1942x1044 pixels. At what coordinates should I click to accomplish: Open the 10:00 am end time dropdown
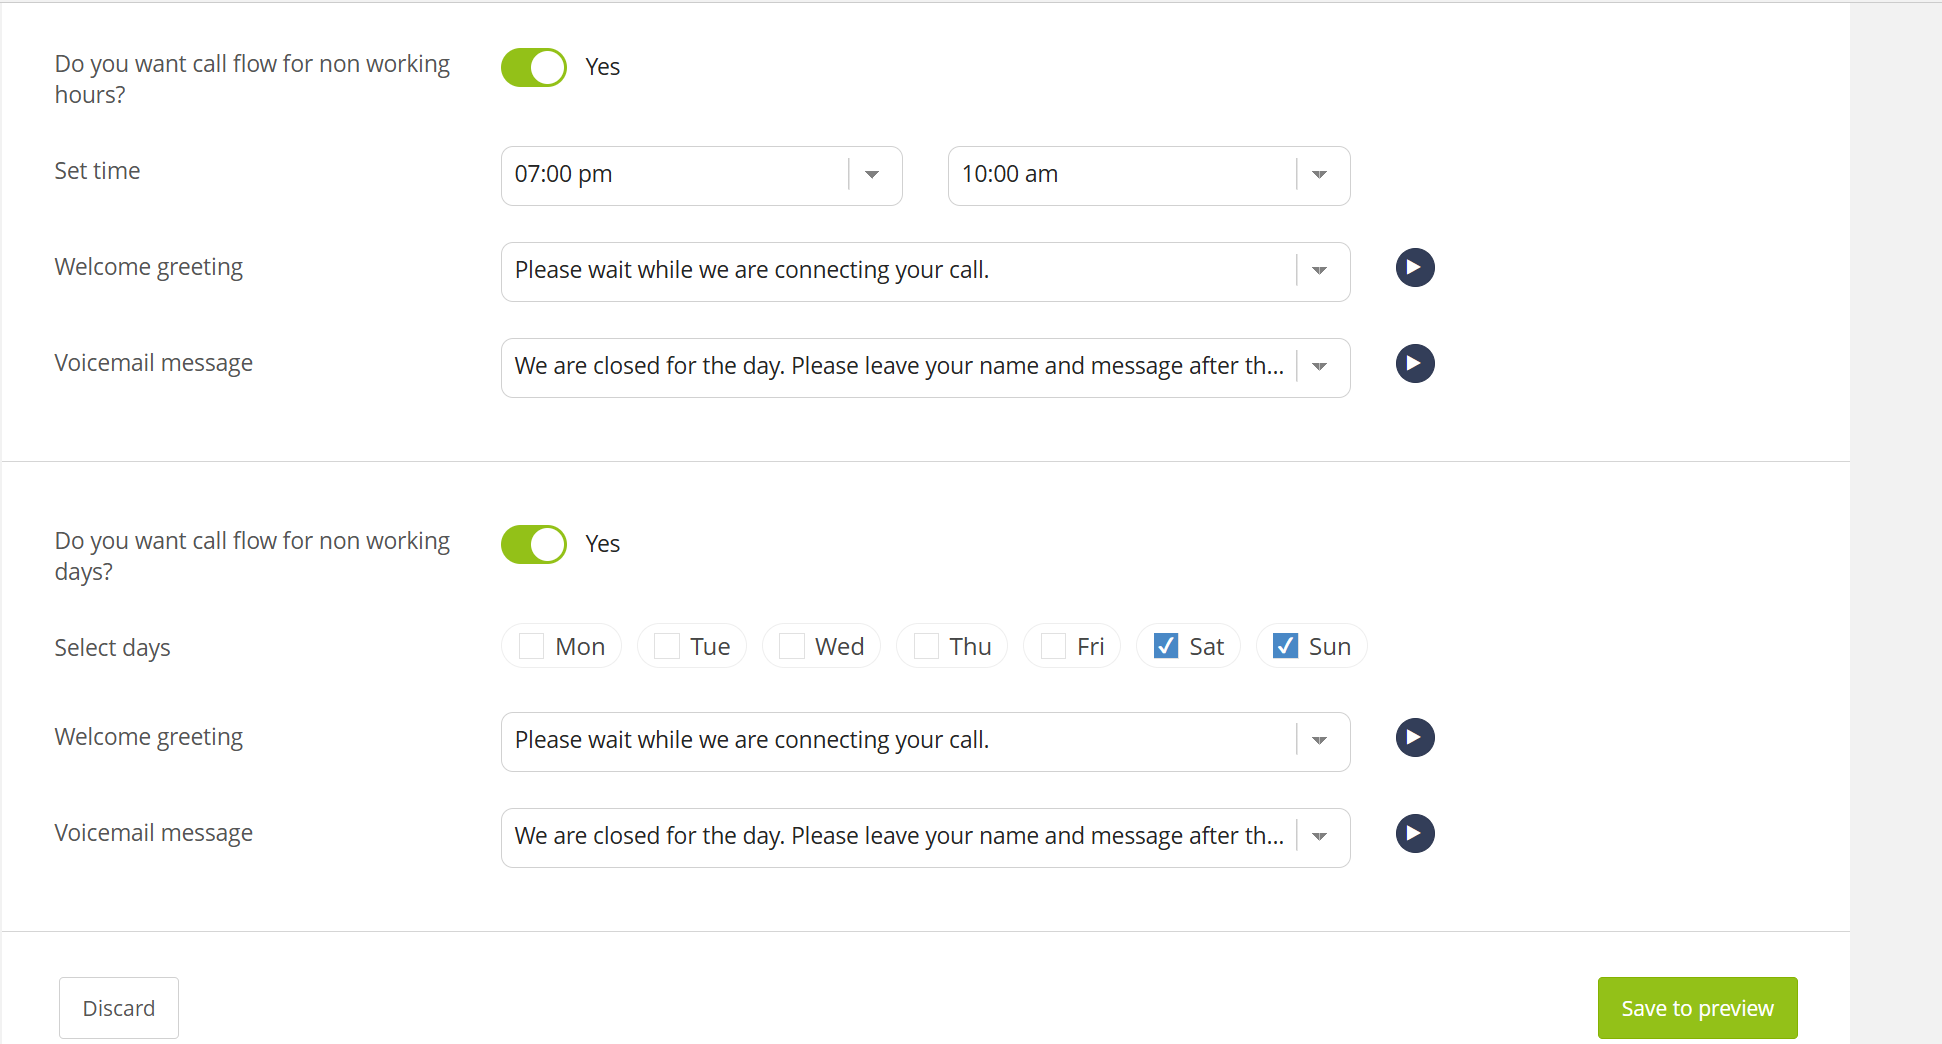click(1319, 175)
